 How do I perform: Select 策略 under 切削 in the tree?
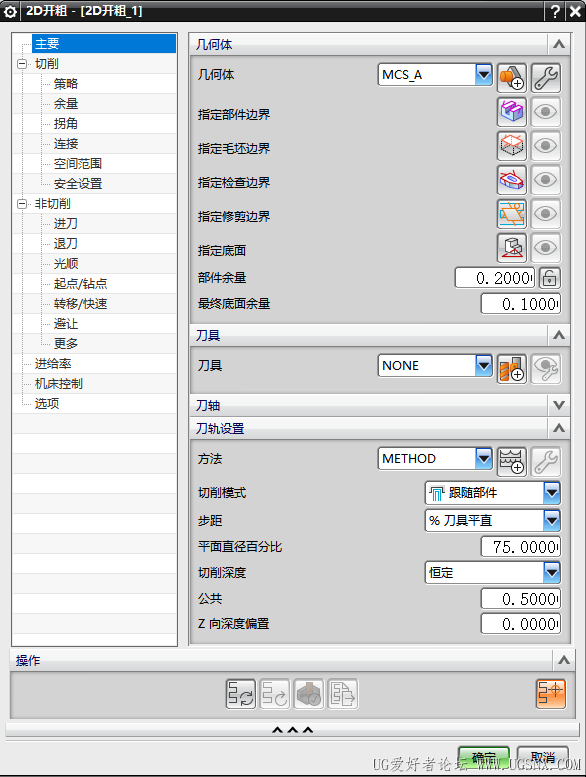[x=66, y=84]
